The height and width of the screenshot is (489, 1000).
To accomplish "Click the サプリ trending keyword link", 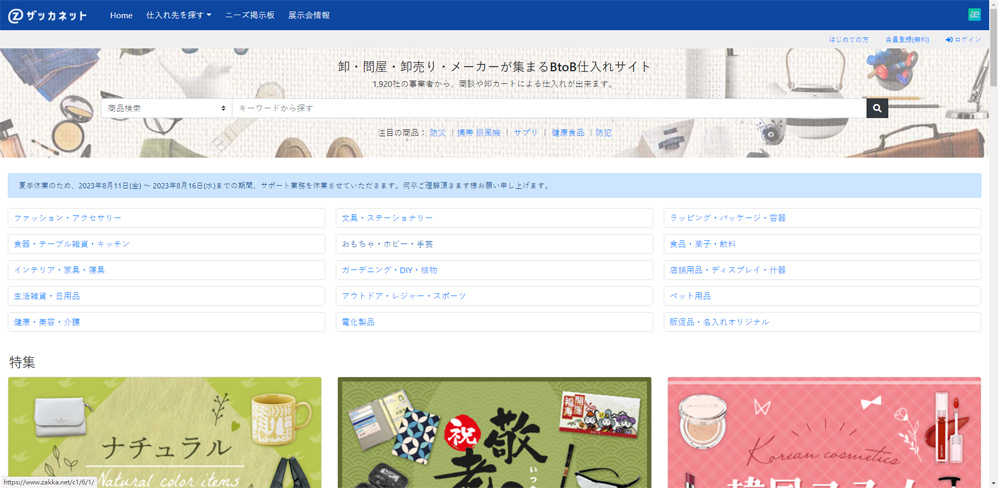I will pos(525,133).
